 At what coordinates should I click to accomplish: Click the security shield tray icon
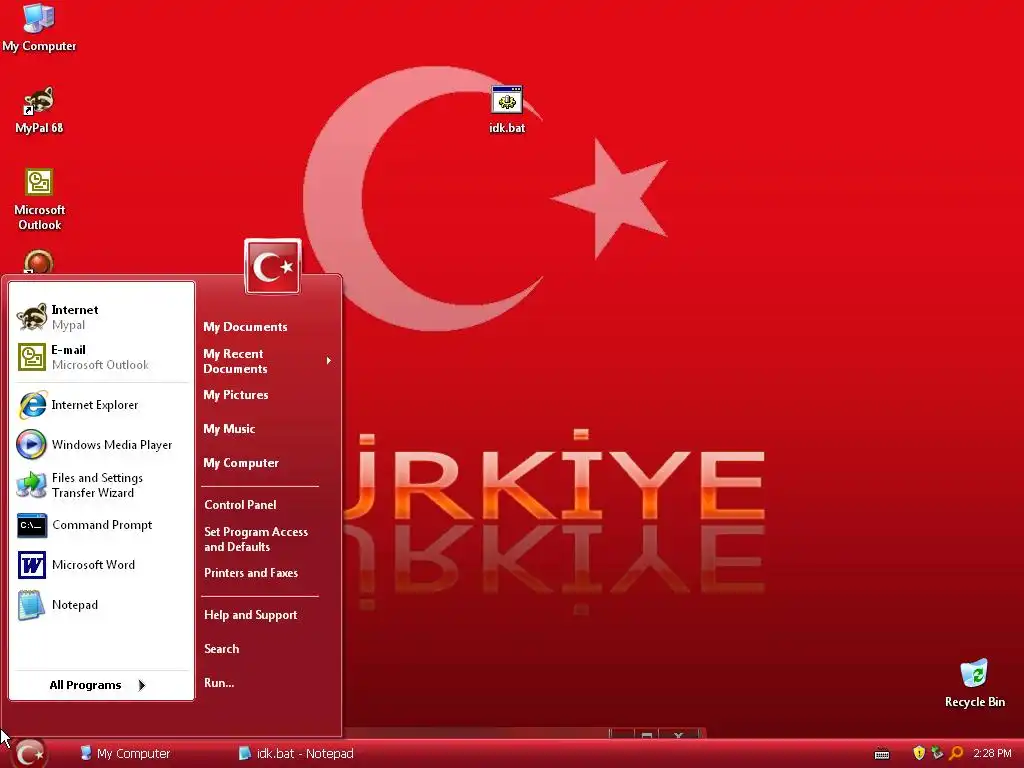[919, 753]
